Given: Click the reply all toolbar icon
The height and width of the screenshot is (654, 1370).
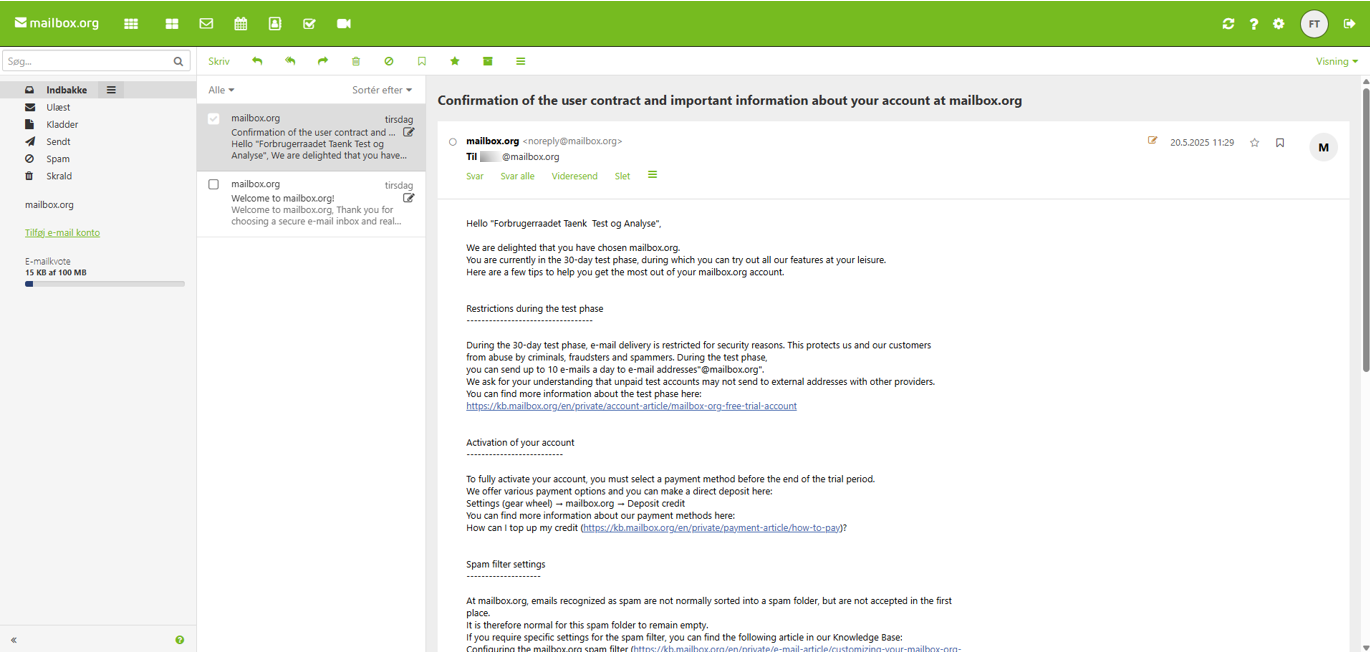Looking at the screenshot, I should (290, 61).
